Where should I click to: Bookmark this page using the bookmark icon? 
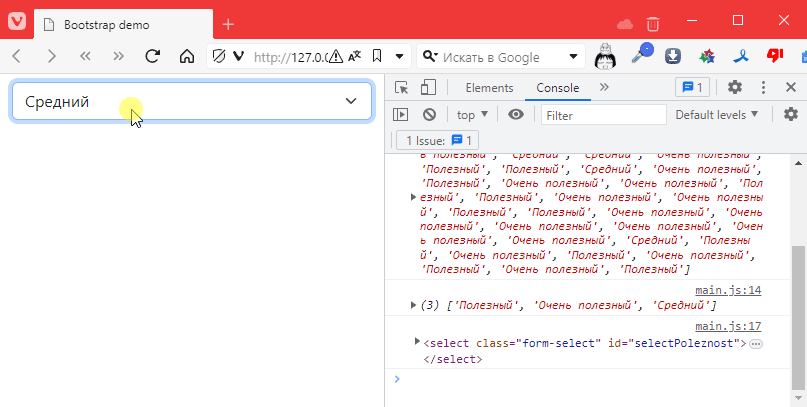coord(377,57)
